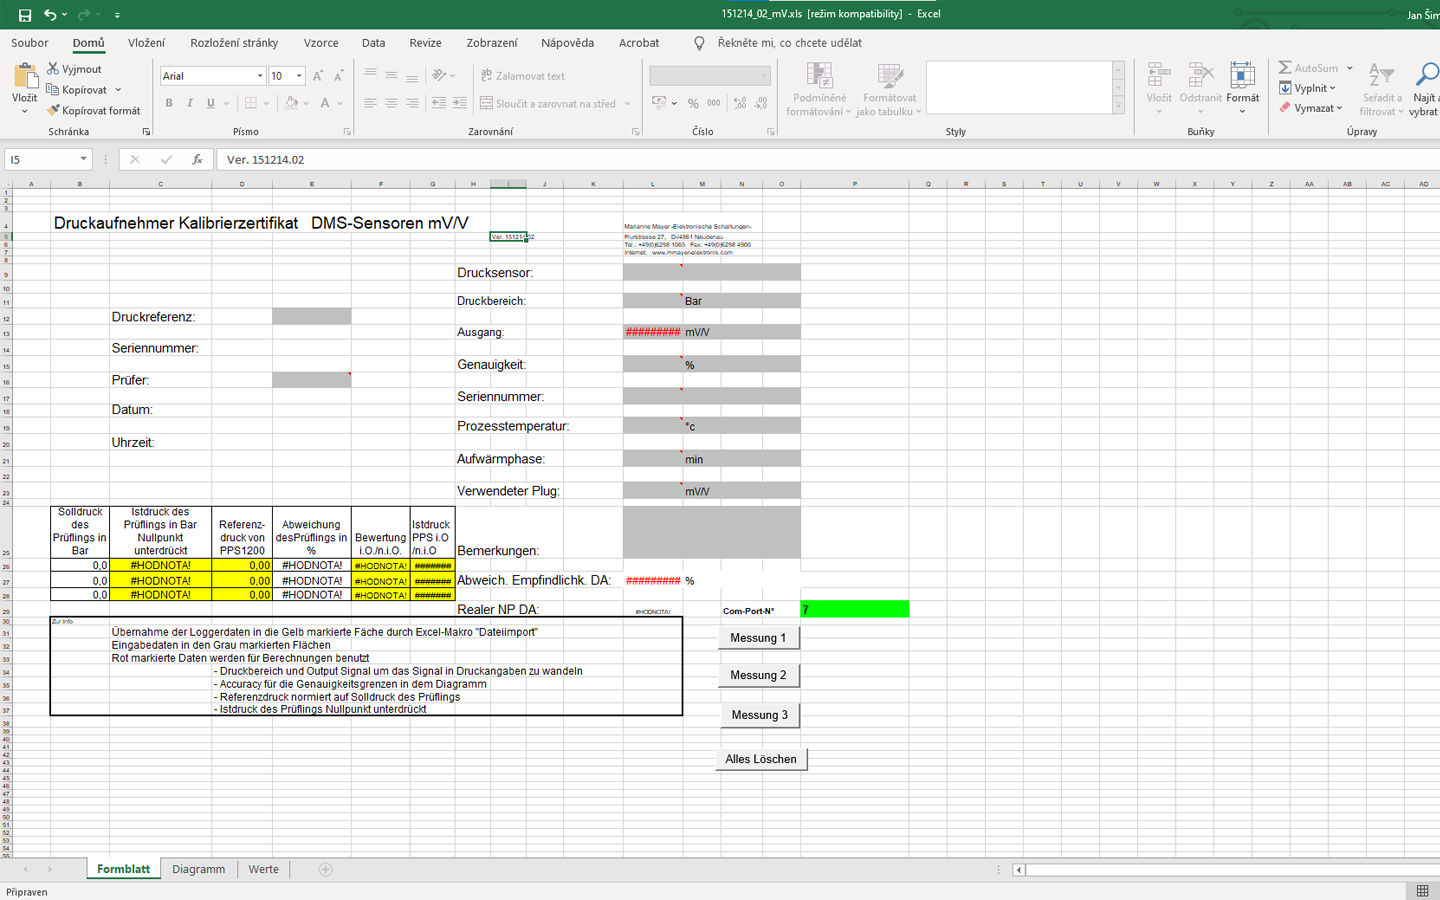The height and width of the screenshot is (900, 1440).
Task: Open Formátovat jako tabulku
Action: point(889,89)
